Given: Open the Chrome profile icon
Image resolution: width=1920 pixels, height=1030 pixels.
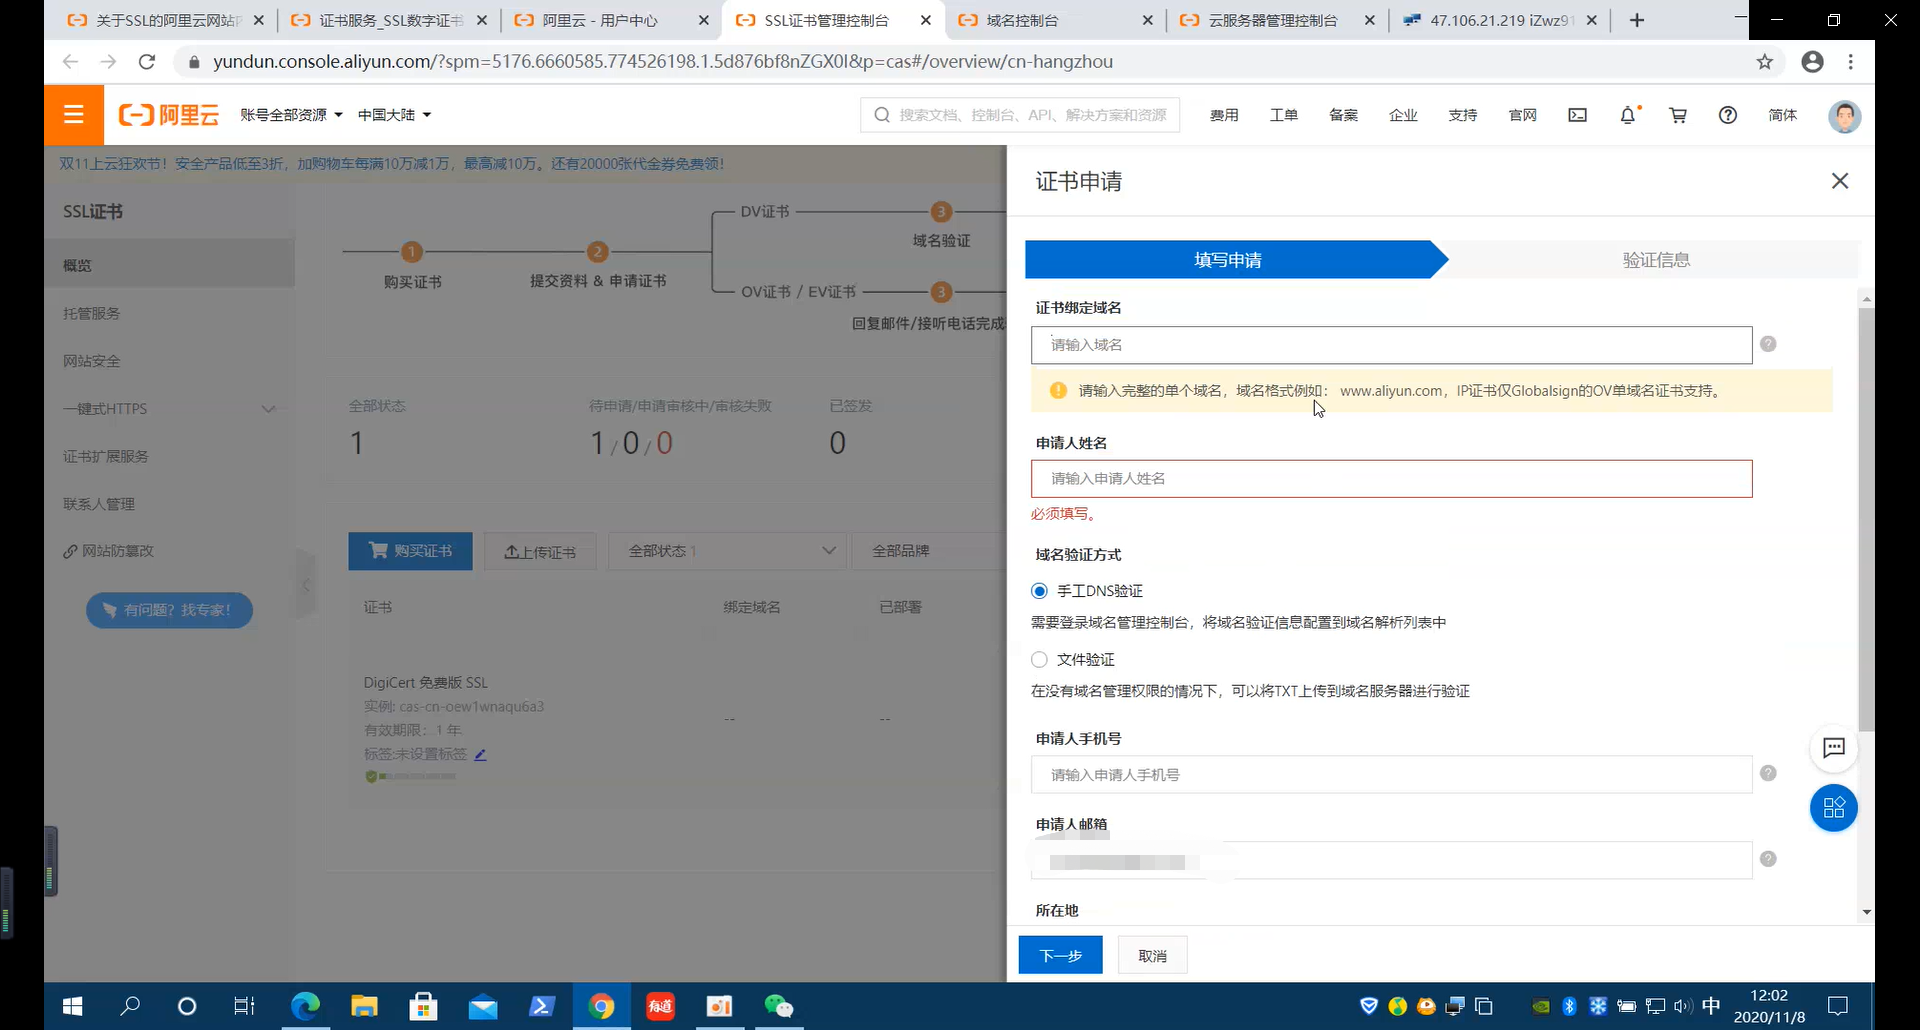Looking at the screenshot, I should tap(1812, 62).
